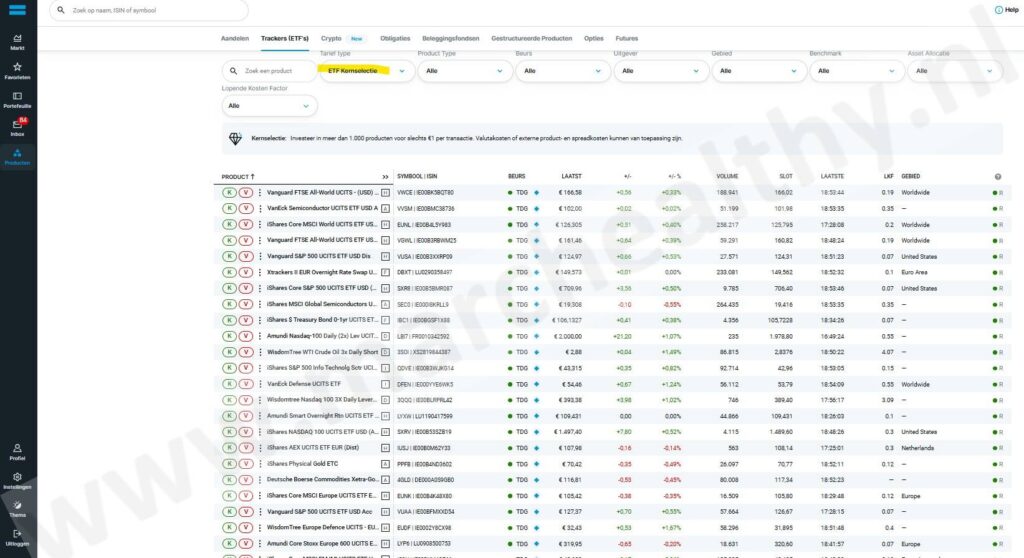Open the Asset Allocatie filter dropdown
1024x558 pixels.
[954, 71]
